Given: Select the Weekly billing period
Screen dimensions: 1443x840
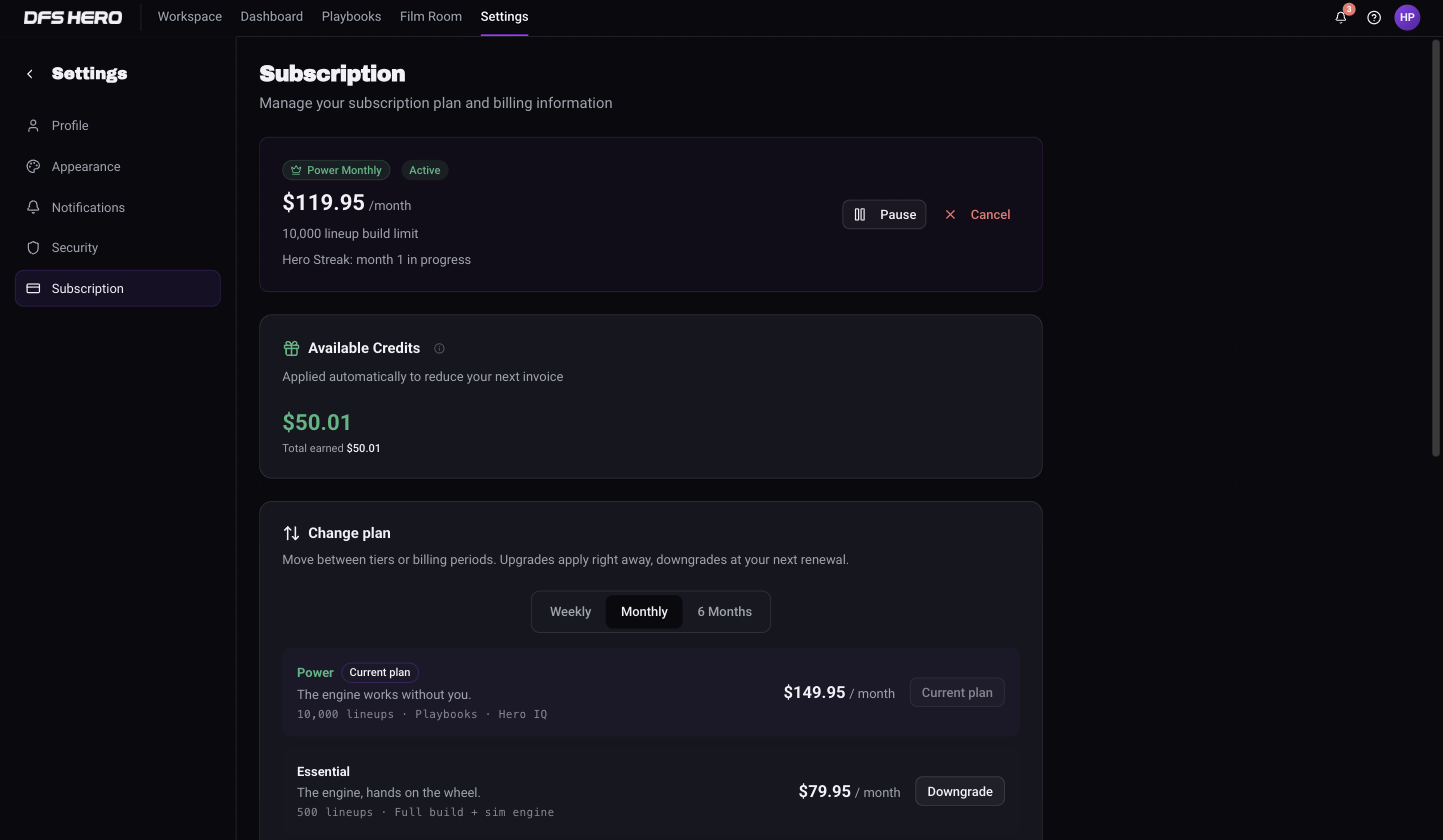Looking at the screenshot, I should 570,612.
